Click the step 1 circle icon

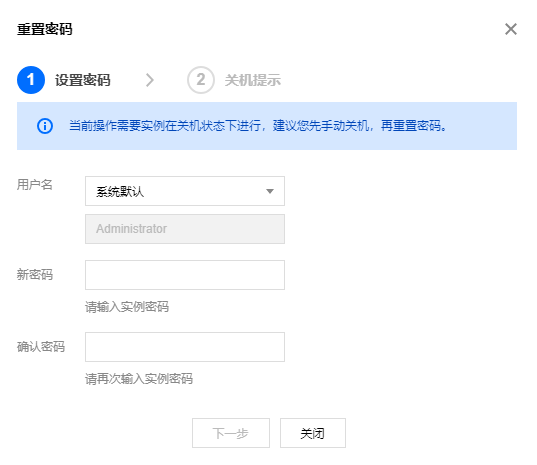point(31,80)
